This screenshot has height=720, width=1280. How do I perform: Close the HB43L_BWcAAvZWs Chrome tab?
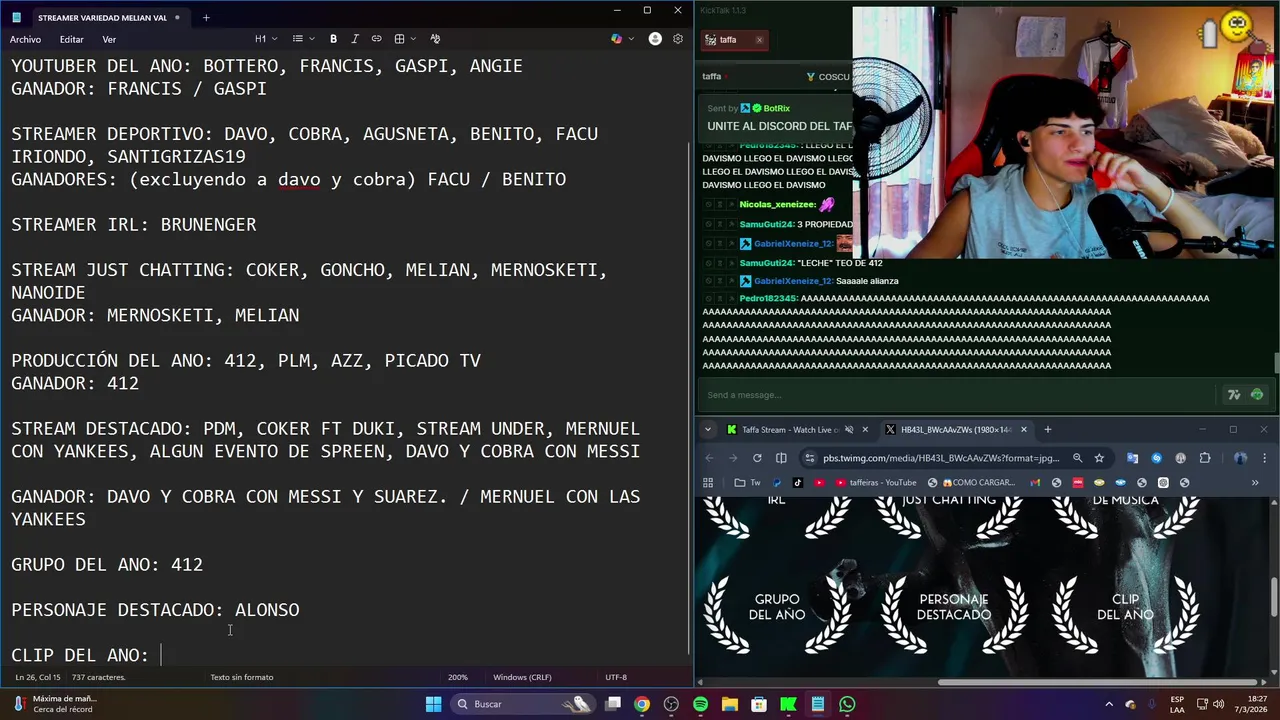coord(1023,430)
